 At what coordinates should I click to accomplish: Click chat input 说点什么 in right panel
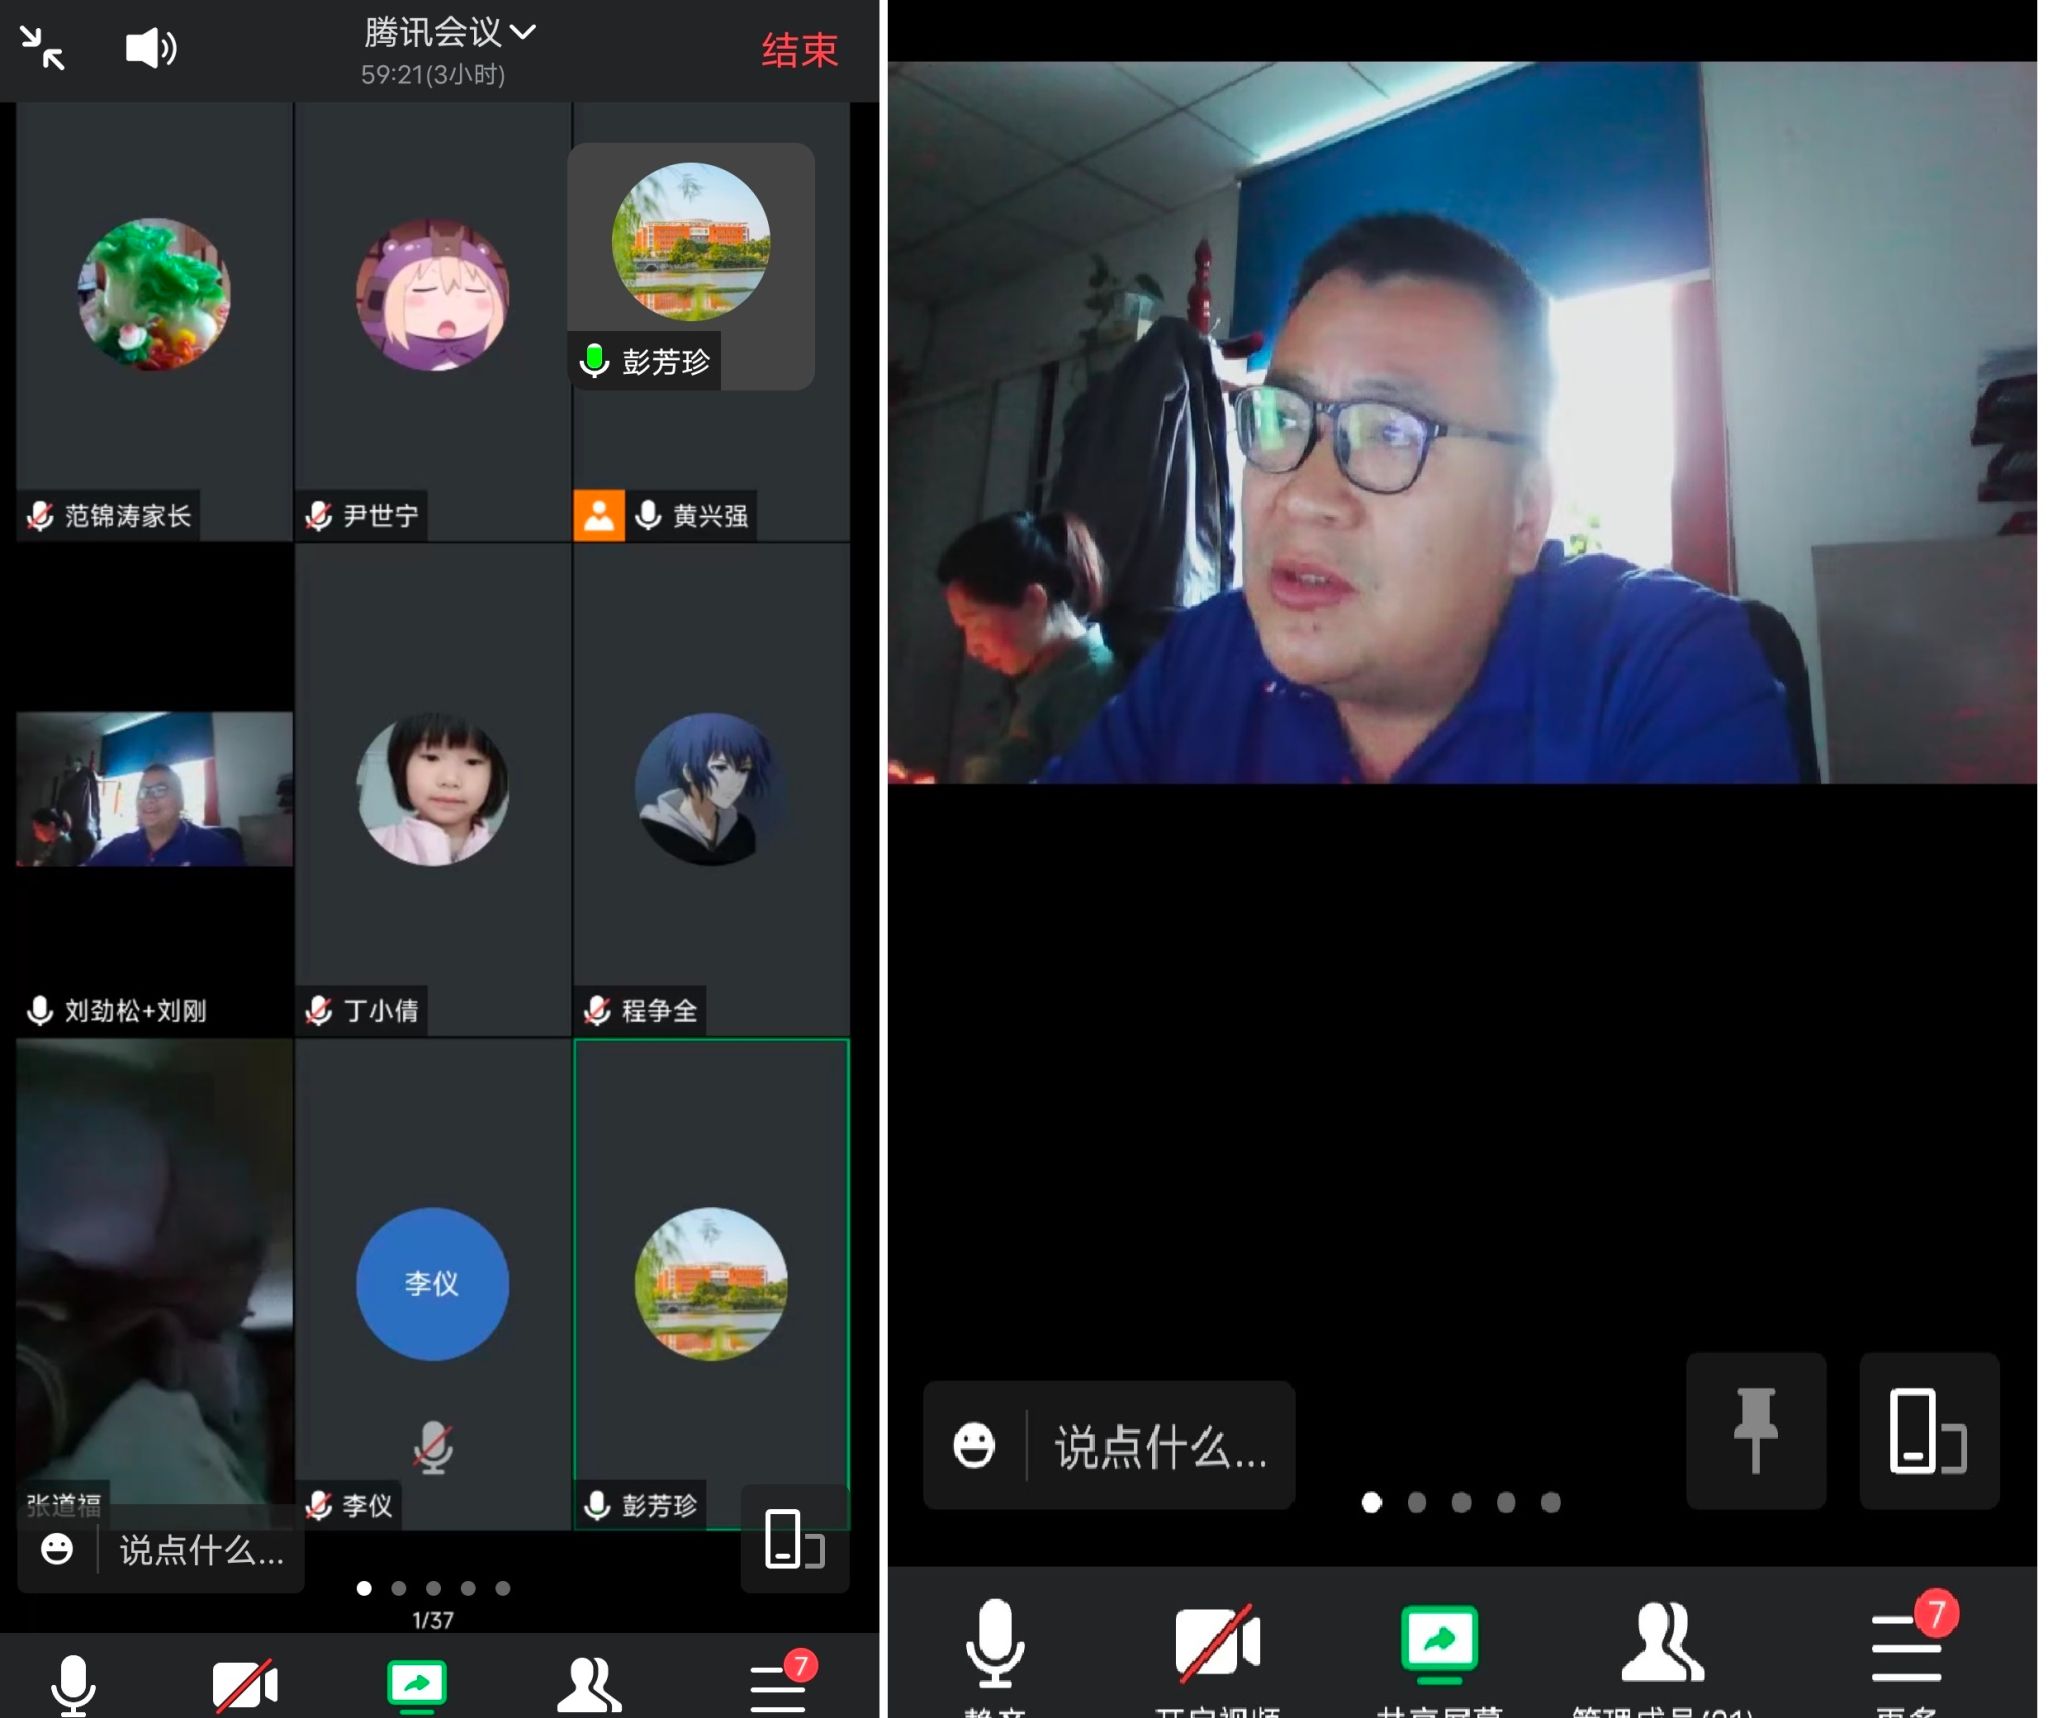click(x=1160, y=1446)
